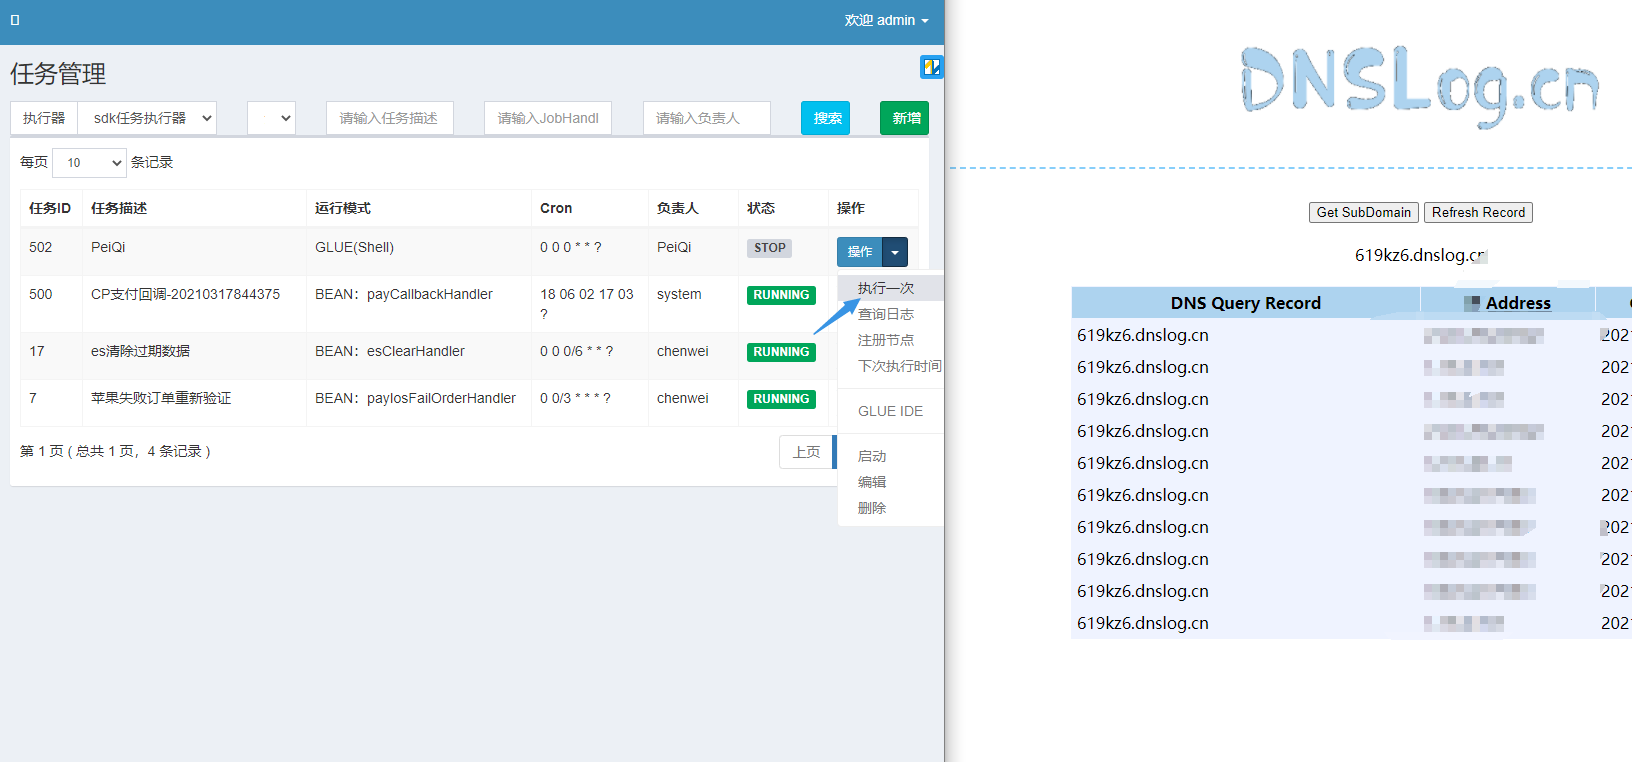This screenshot has height=762, width=1632.
Task: Click the Get SubDomain button
Action: point(1363,212)
